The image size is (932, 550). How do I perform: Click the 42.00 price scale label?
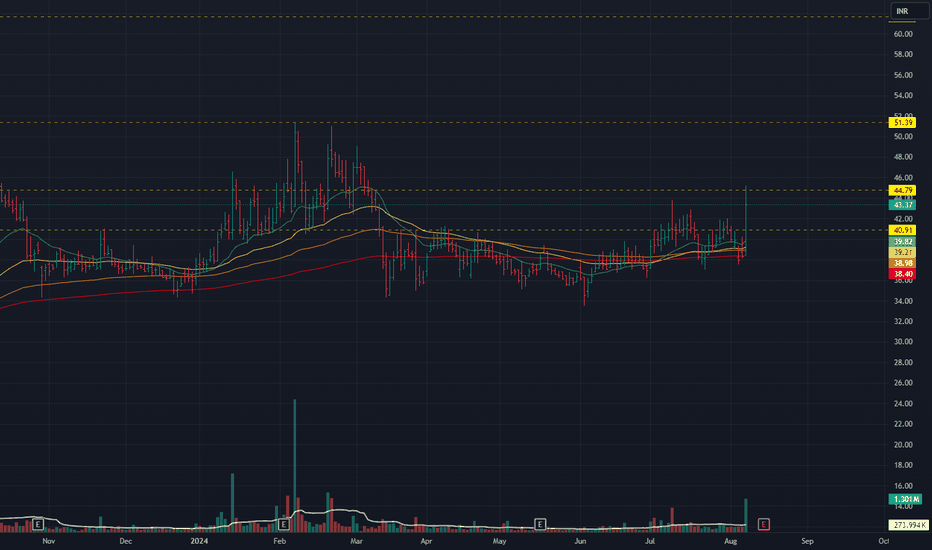click(x=903, y=219)
